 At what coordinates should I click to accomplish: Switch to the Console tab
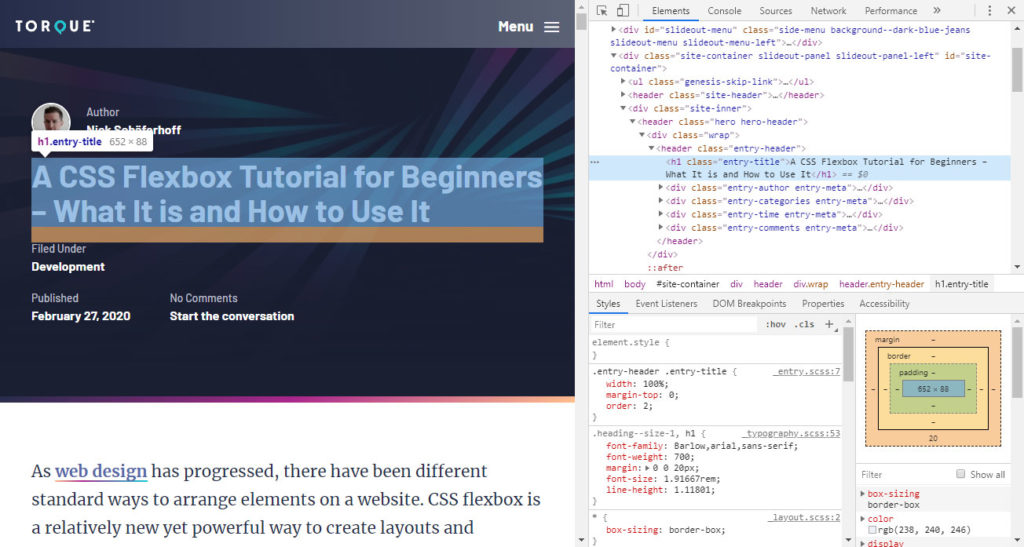(x=724, y=10)
